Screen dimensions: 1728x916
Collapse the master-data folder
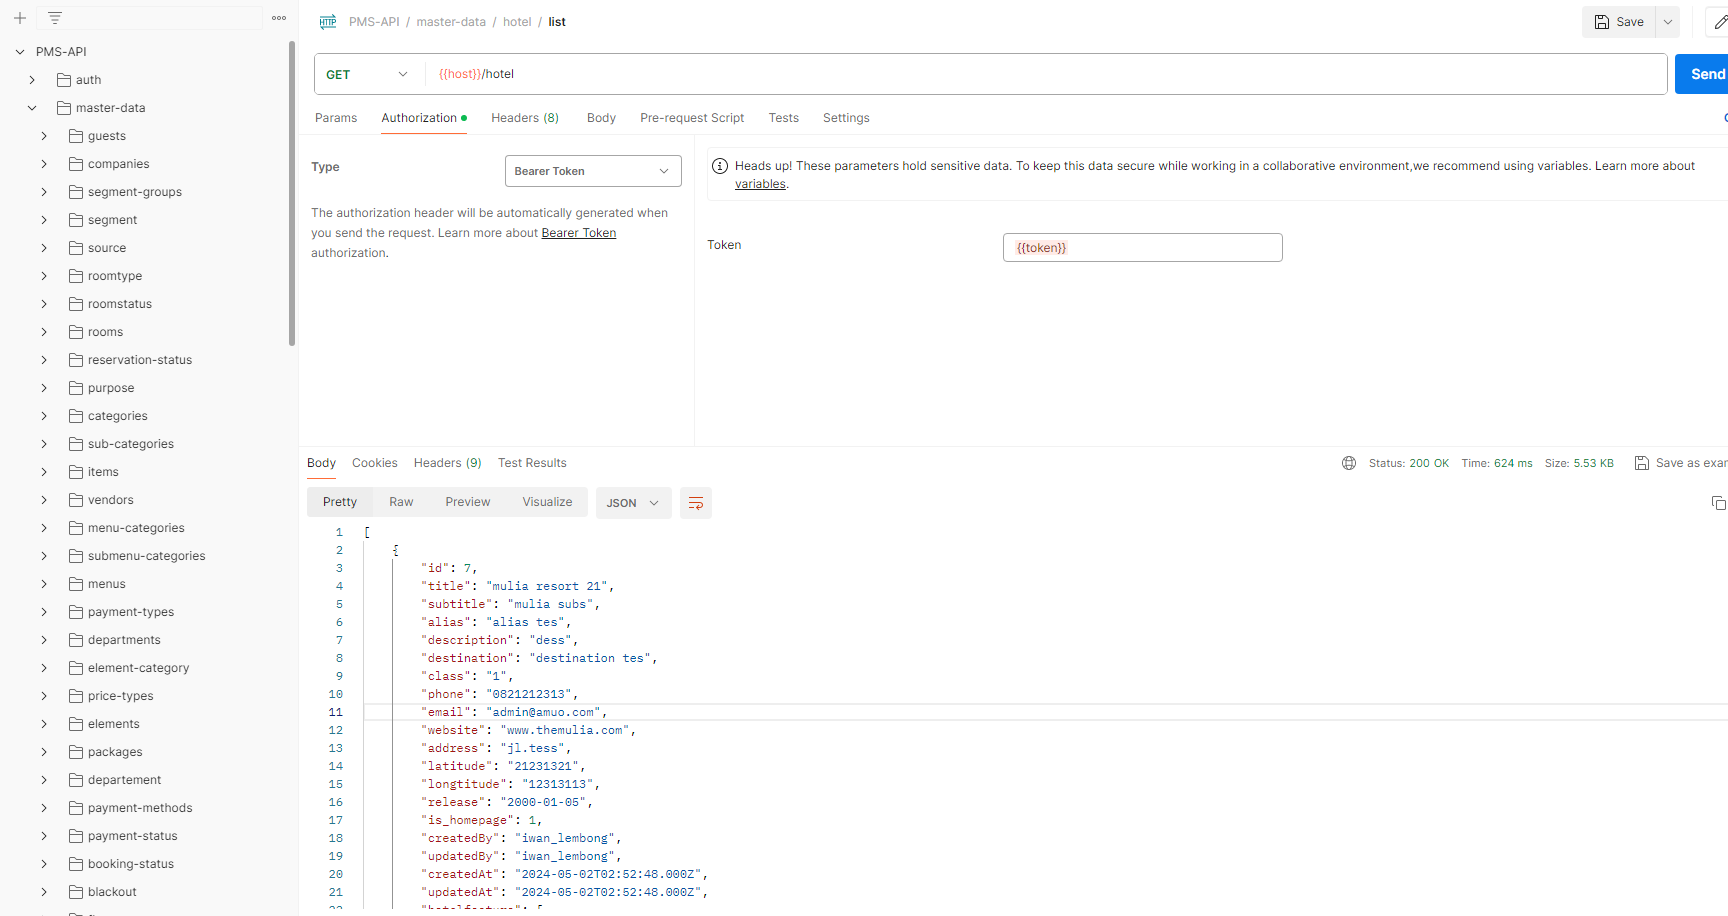pyautogui.click(x=32, y=108)
